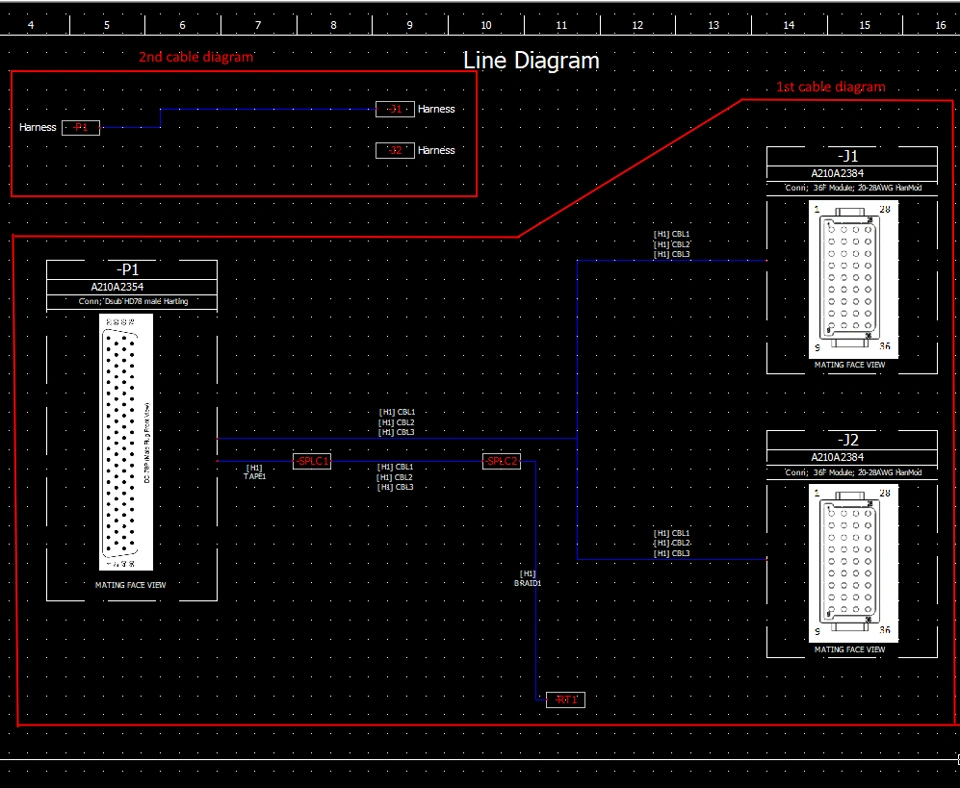Click the '2nd cable diagram' red label
The width and height of the screenshot is (960, 788).
195,57
